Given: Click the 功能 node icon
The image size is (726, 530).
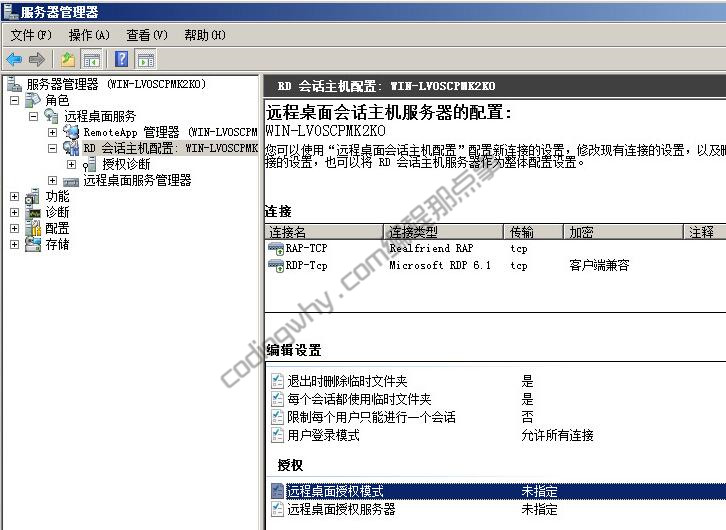Looking at the screenshot, I should point(33,196).
